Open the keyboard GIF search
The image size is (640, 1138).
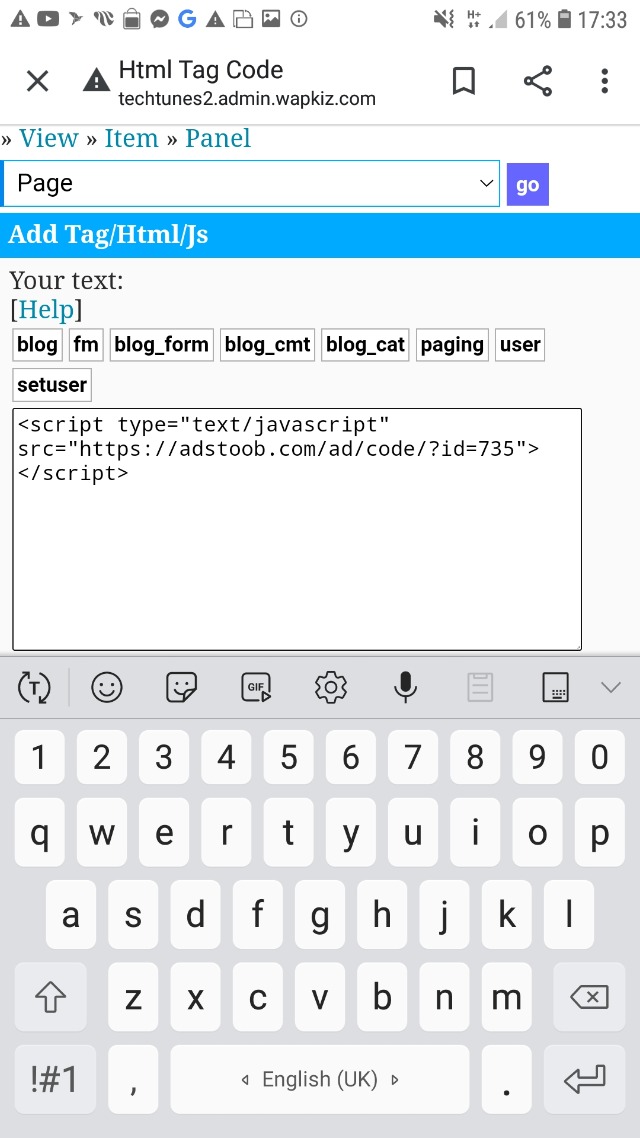point(256,687)
